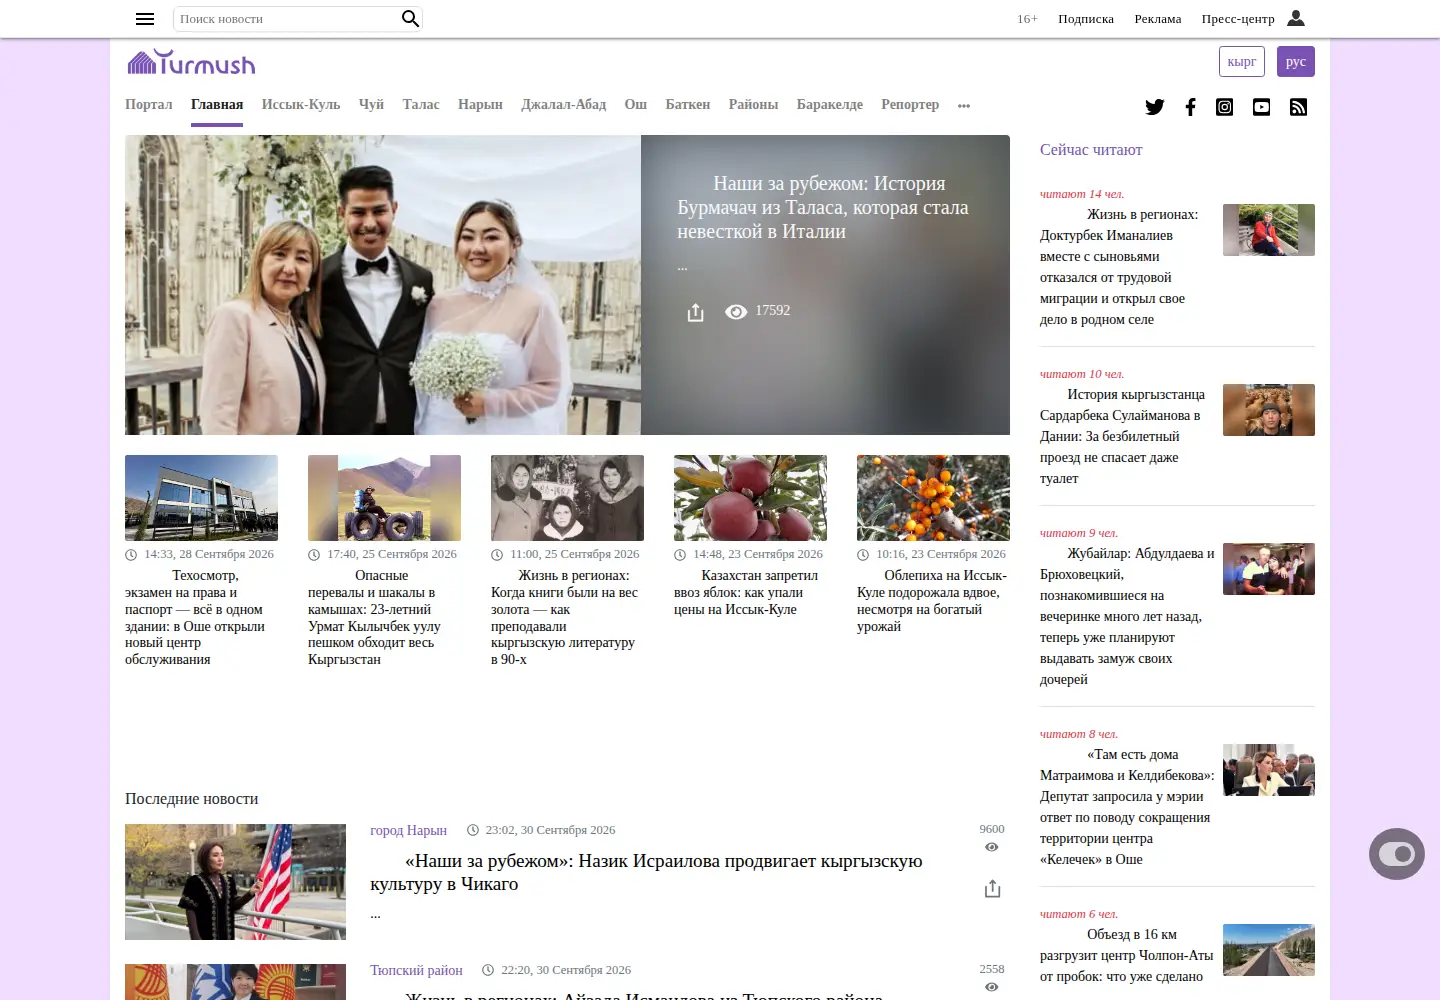
Task: Click the search magnifier icon
Action: point(410,19)
